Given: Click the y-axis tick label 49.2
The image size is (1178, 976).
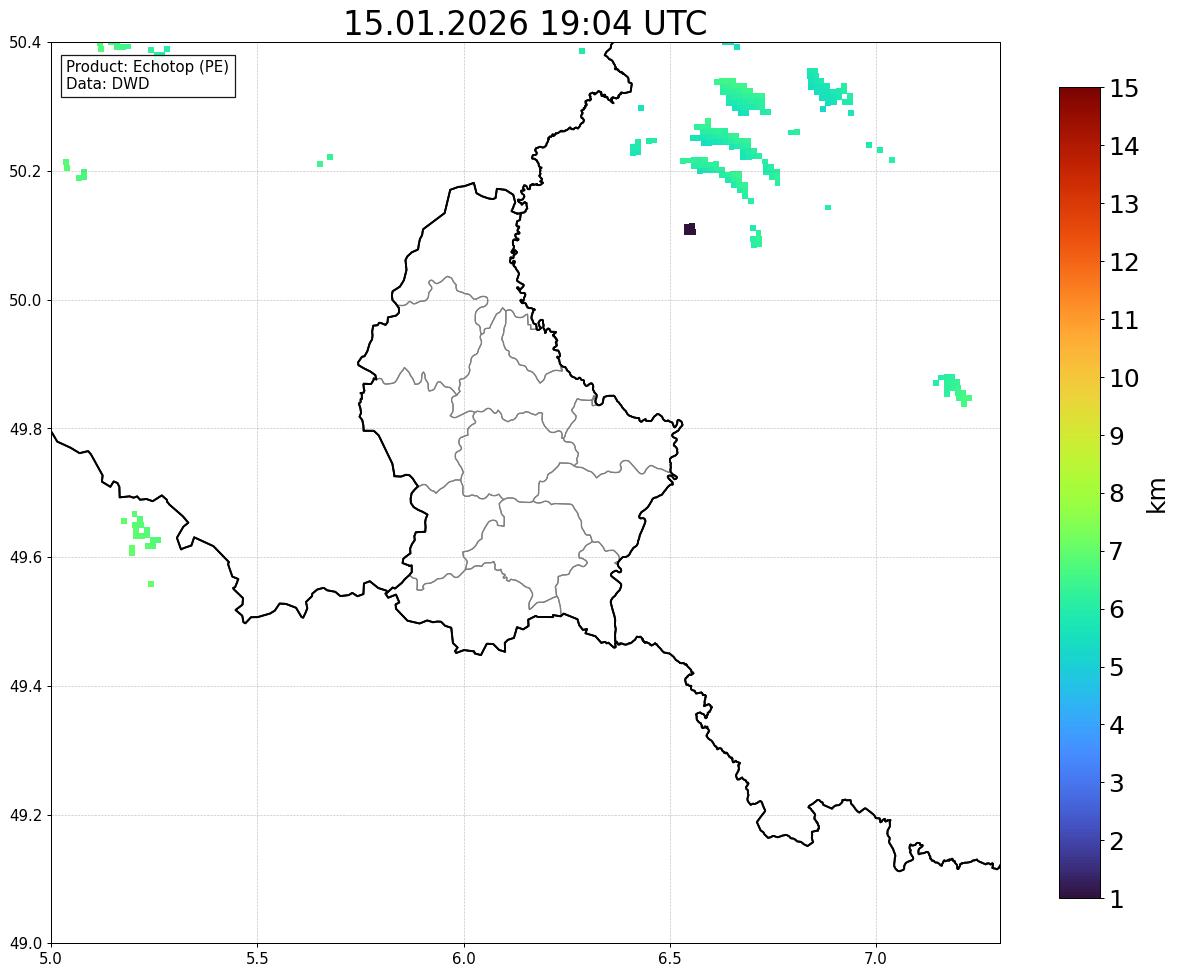Looking at the screenshot, I should pyautogui.click(x=25, y=815).
